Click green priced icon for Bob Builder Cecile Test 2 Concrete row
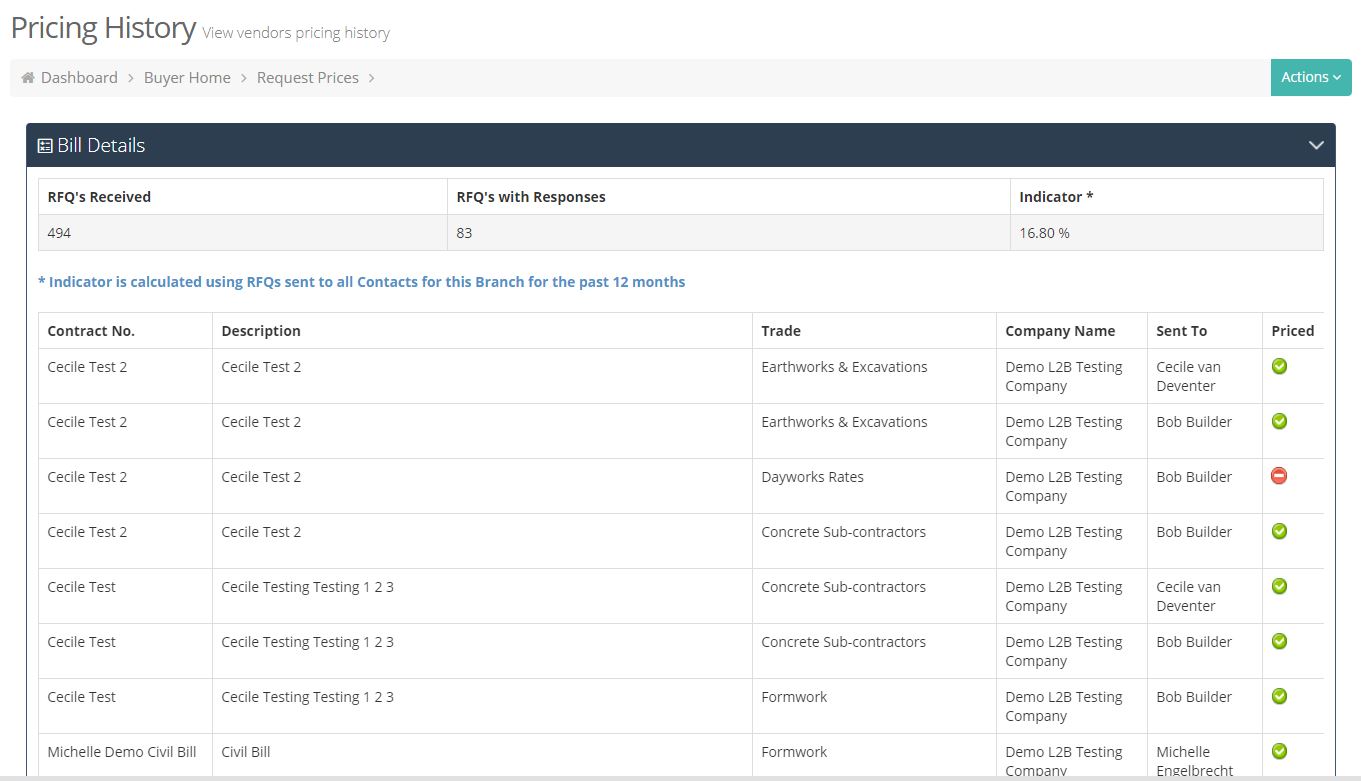This screenshot has width=1361, height=781. pyautogui.click(x=1279, y=531)
